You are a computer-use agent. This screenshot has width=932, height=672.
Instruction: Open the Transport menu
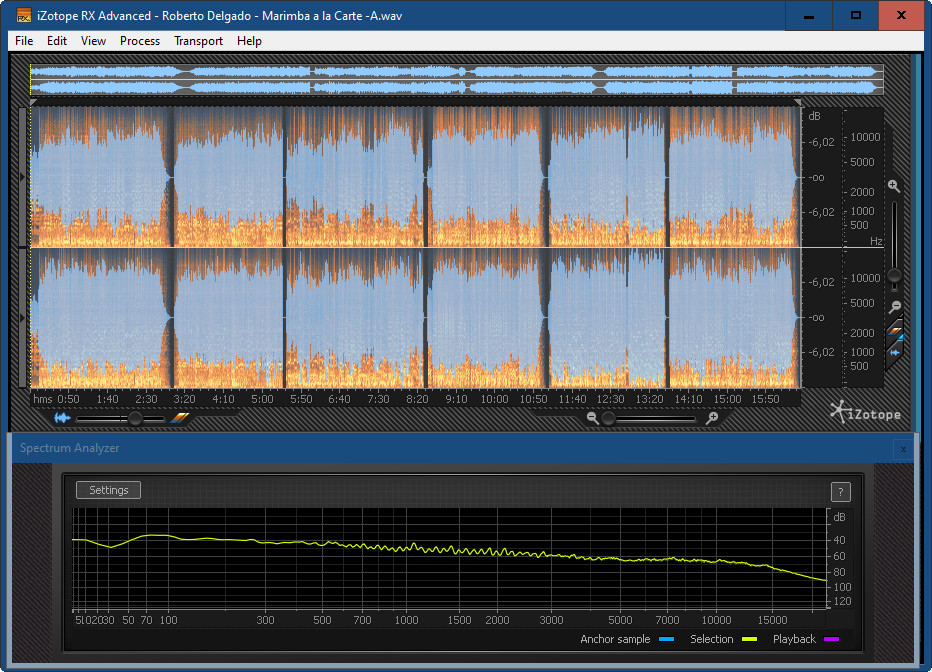tap(198, 41)
